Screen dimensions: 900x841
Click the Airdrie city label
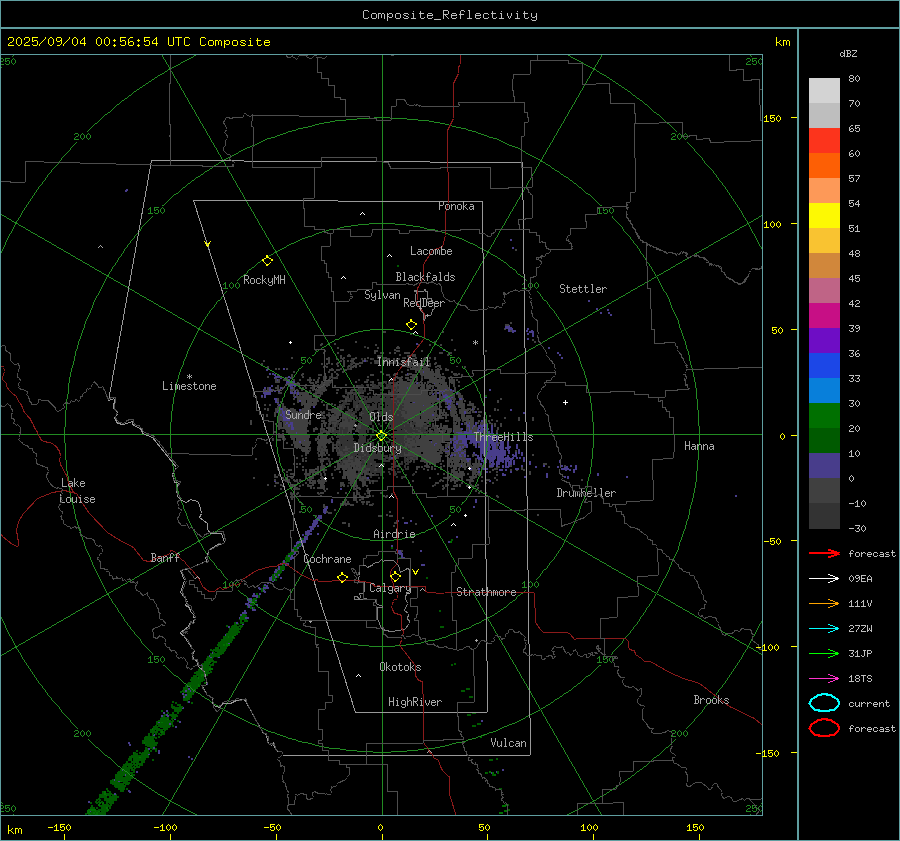(x=394, y=534)
